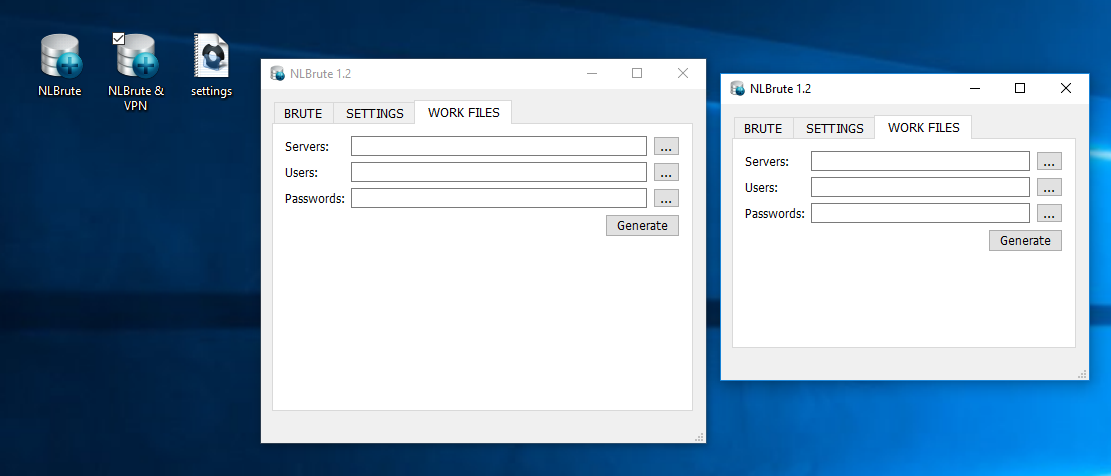The height and width of the screenshot is (476, 1111).
Task: Browse for Servers file in larger window
Action: coord(666,147)
